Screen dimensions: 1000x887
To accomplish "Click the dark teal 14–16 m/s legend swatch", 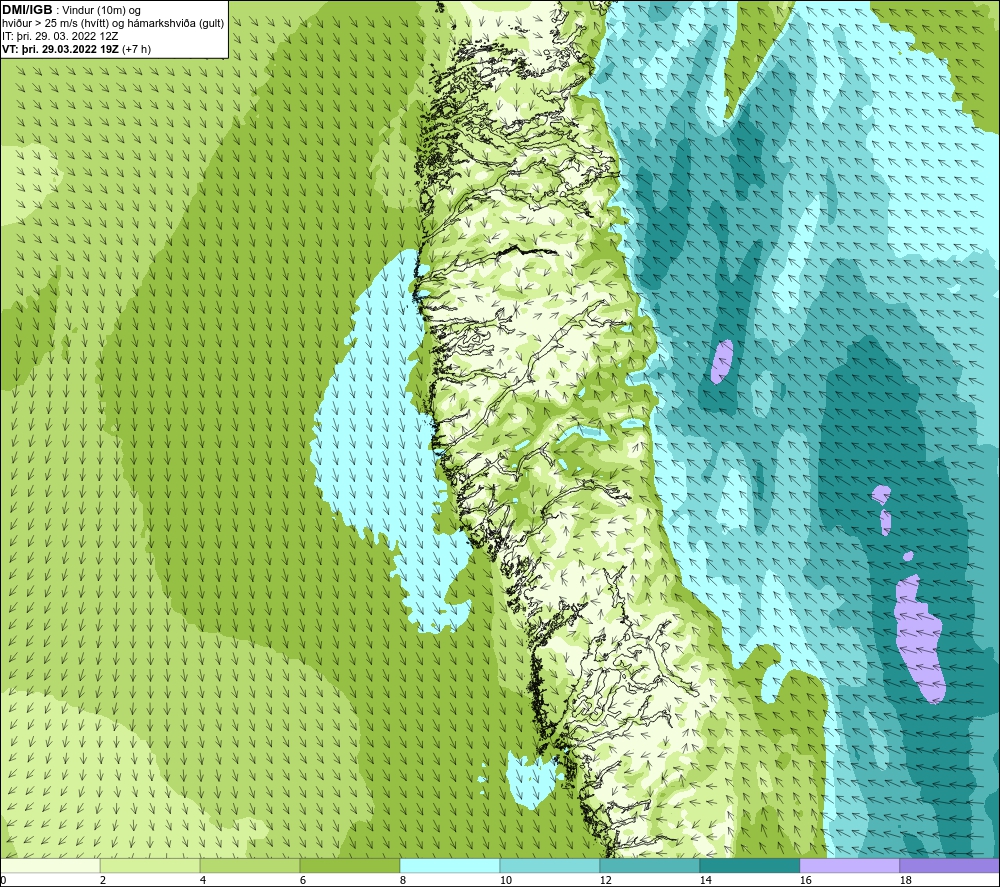I will point(749,865).
